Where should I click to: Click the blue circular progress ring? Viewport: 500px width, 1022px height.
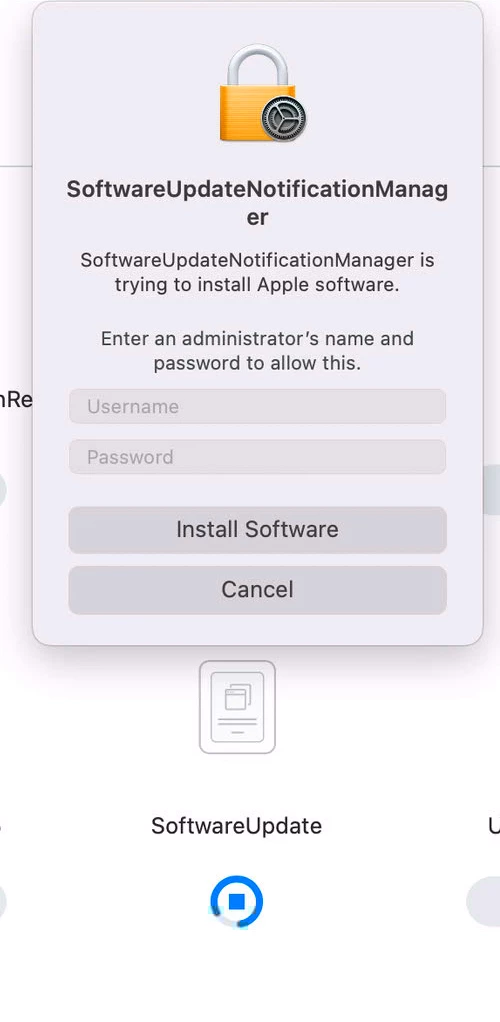point(237,901)
